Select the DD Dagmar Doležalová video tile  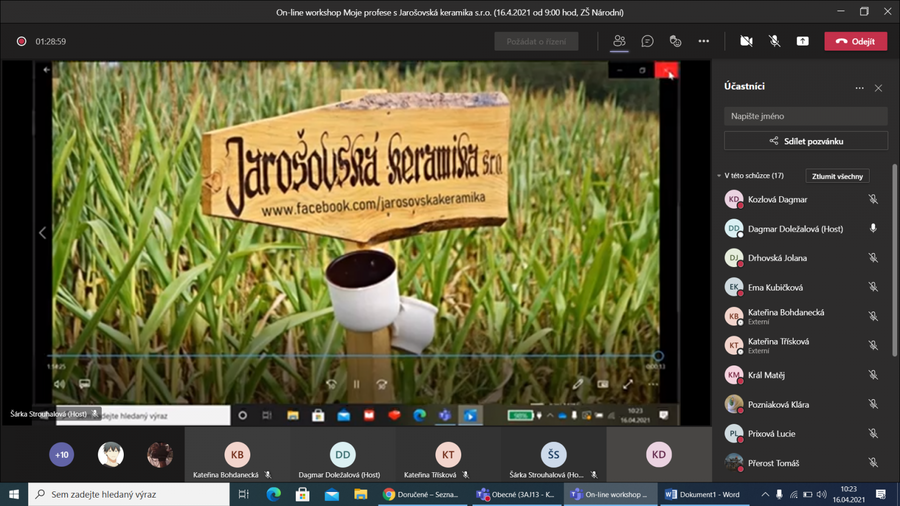342,454
